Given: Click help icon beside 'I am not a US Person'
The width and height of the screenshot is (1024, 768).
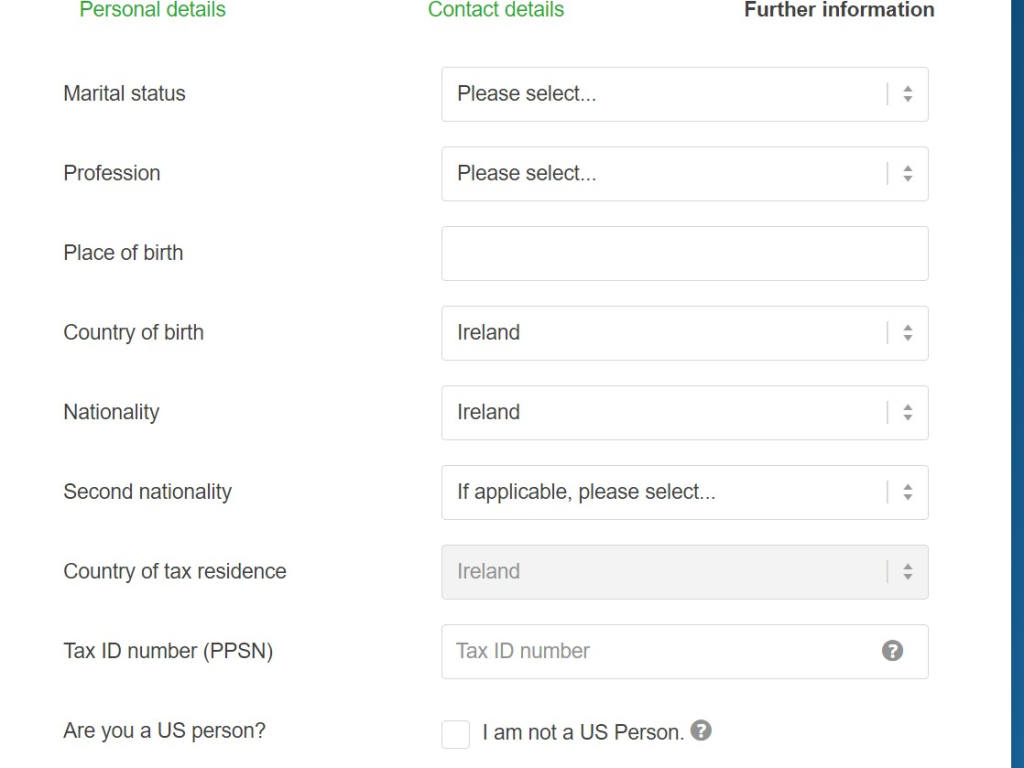Looking at the screenshot, I should coord(702,731).
